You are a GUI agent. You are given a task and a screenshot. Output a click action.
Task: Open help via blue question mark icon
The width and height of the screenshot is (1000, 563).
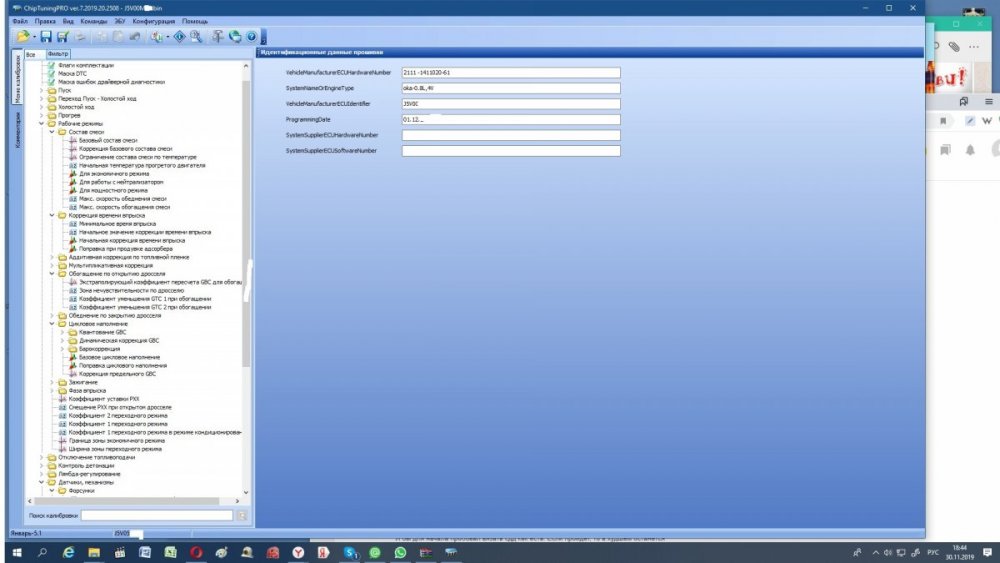click(251, 37)
